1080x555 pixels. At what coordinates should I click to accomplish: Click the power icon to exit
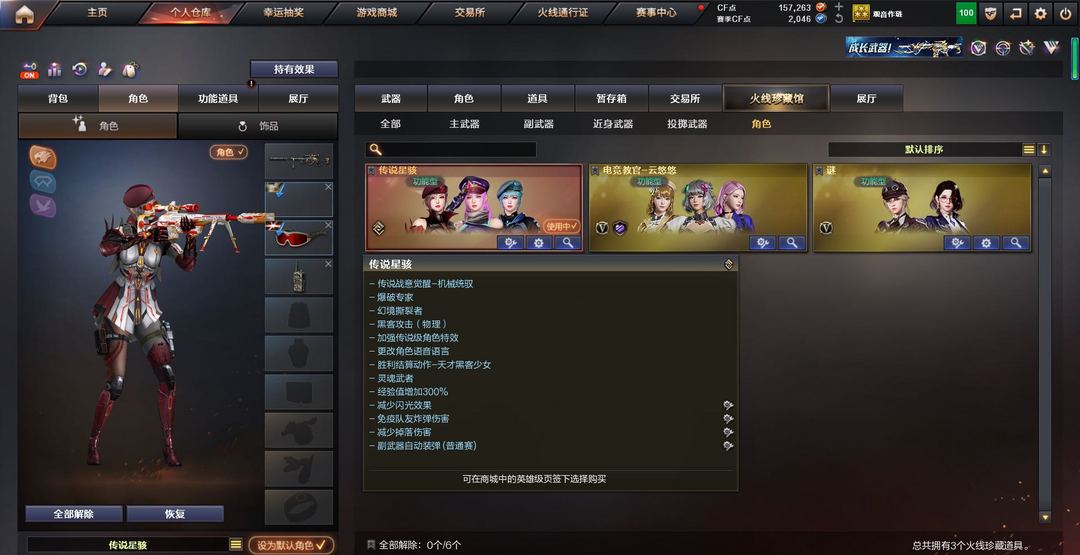pos(1066,13)
